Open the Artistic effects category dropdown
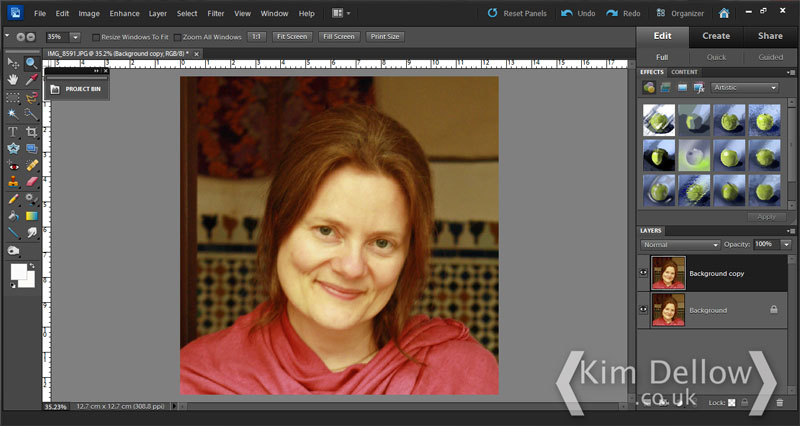800x426 pixels. click(744, 87)
